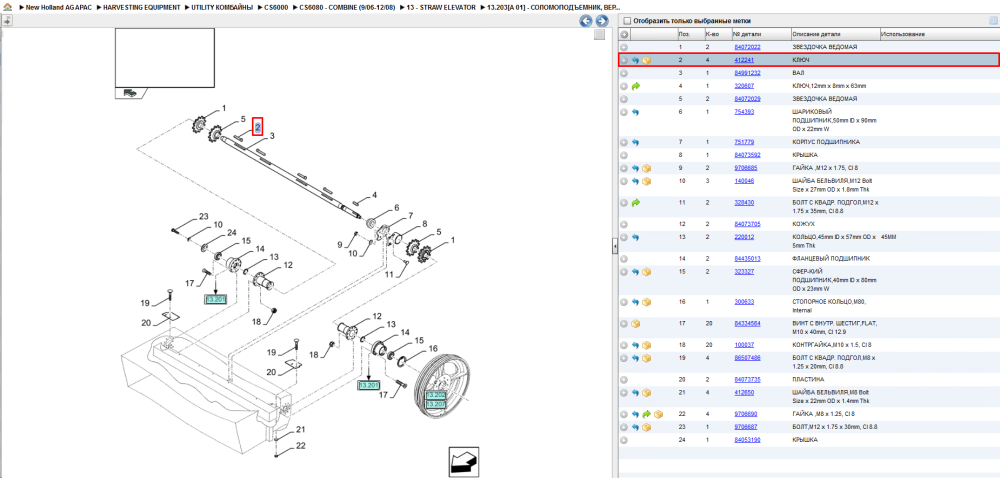Click callout 16 near the wheel

[x=433, y=349]
